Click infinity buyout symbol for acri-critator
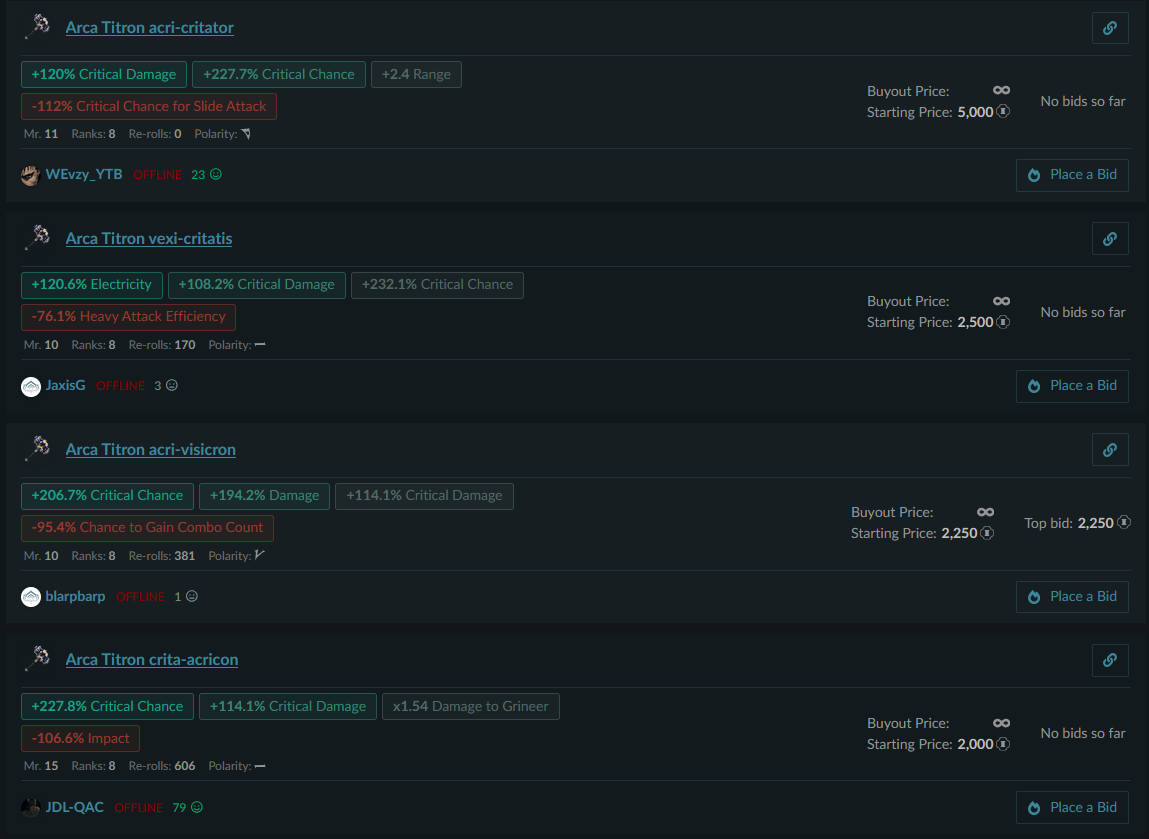The width and height of the screenshot is (1149, 839). [1001, 90]
